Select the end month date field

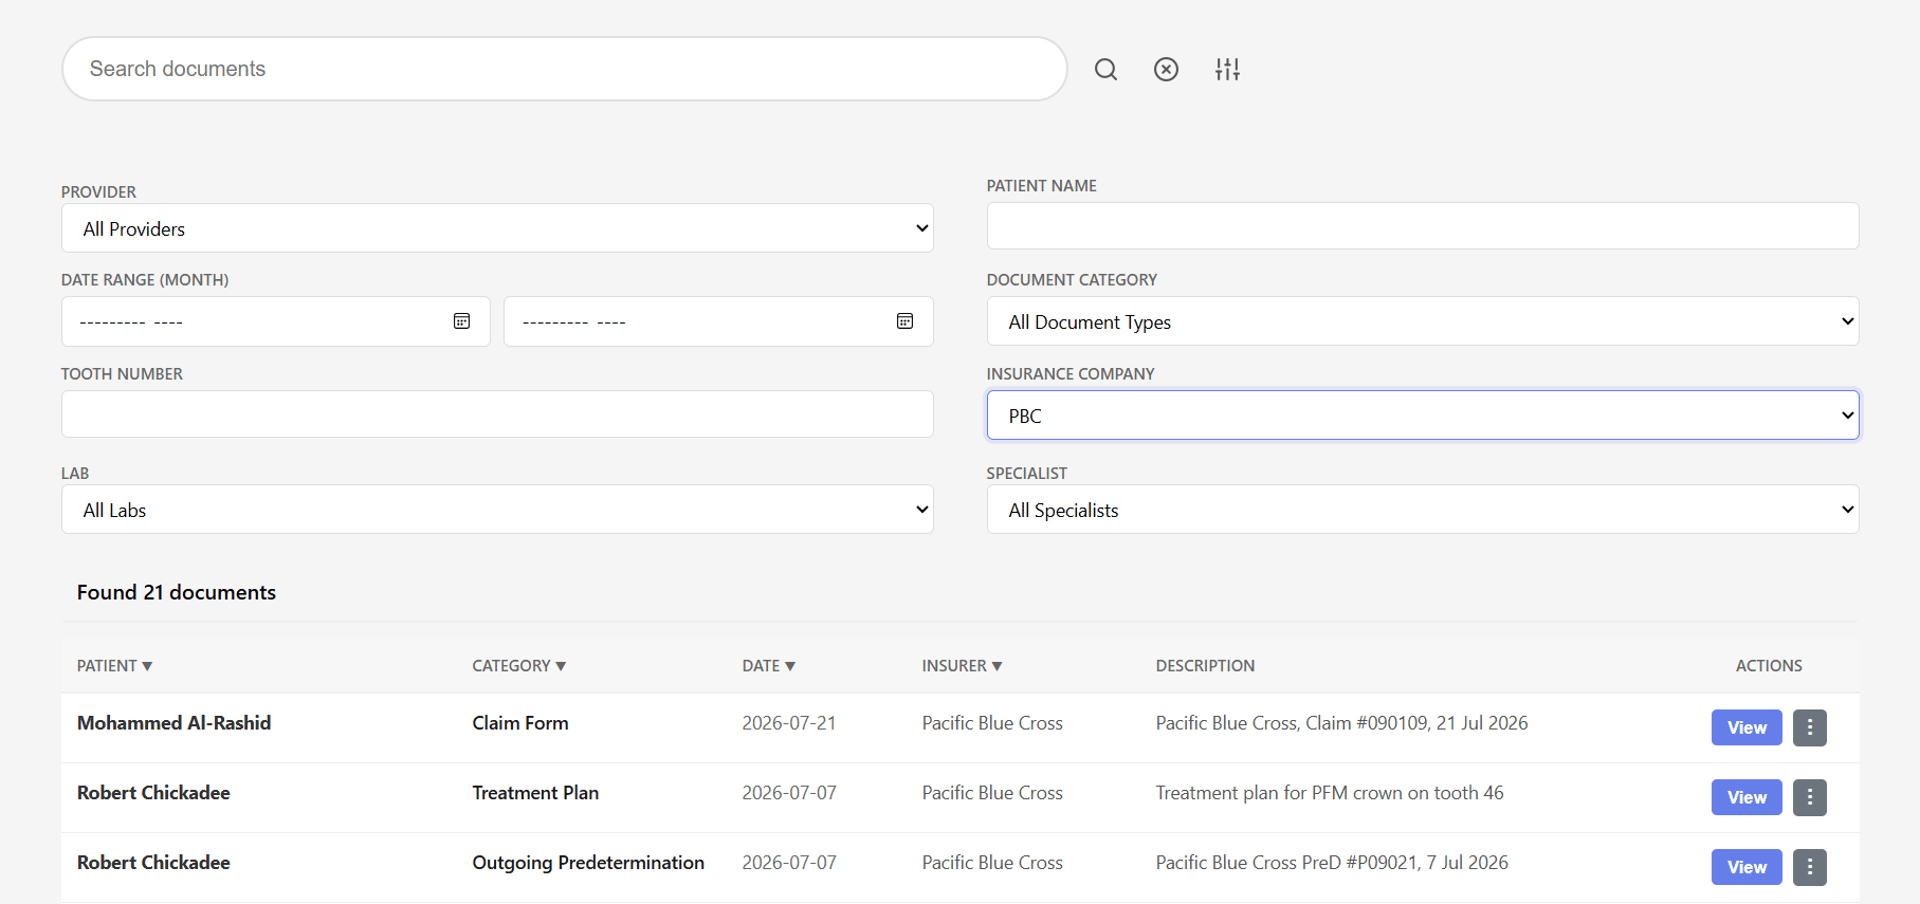click(719, 321)
